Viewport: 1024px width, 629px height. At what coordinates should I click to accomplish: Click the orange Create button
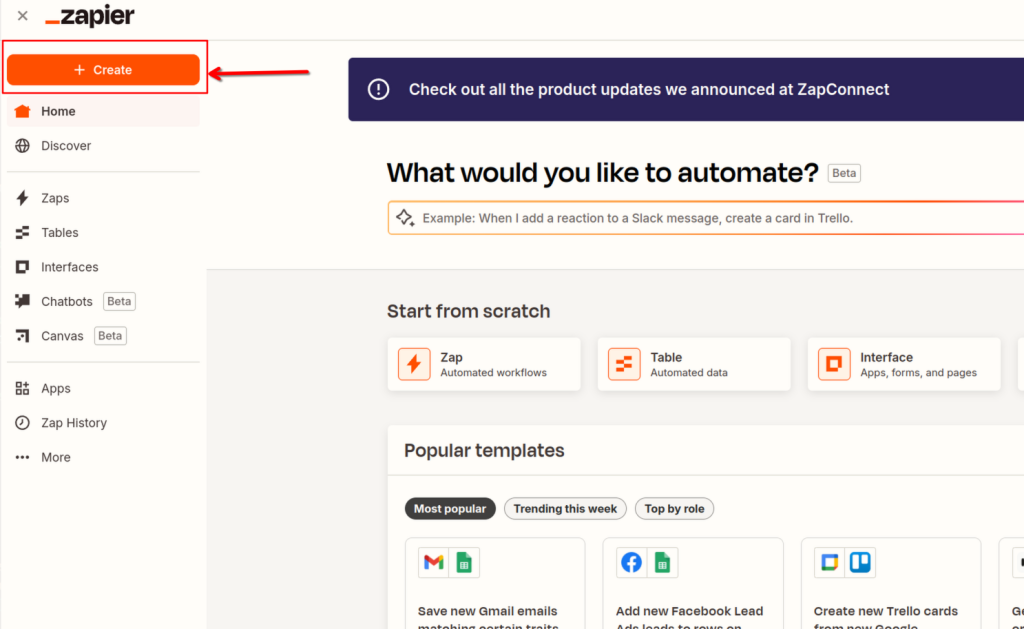click(x=103, y=70)
